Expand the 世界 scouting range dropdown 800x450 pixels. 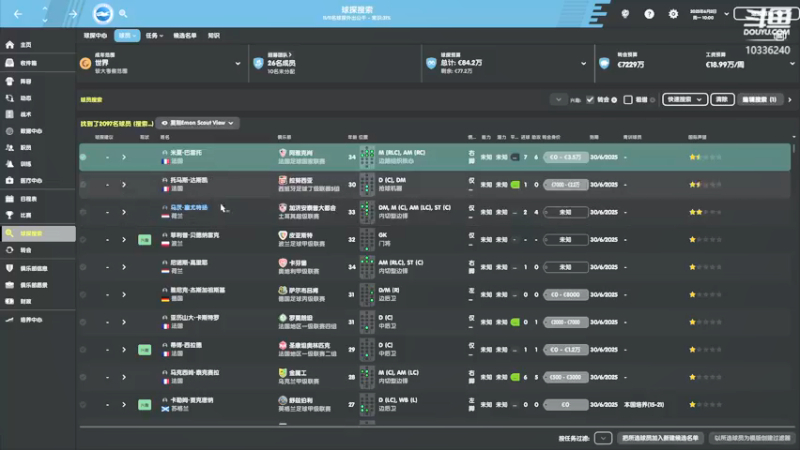238,64
